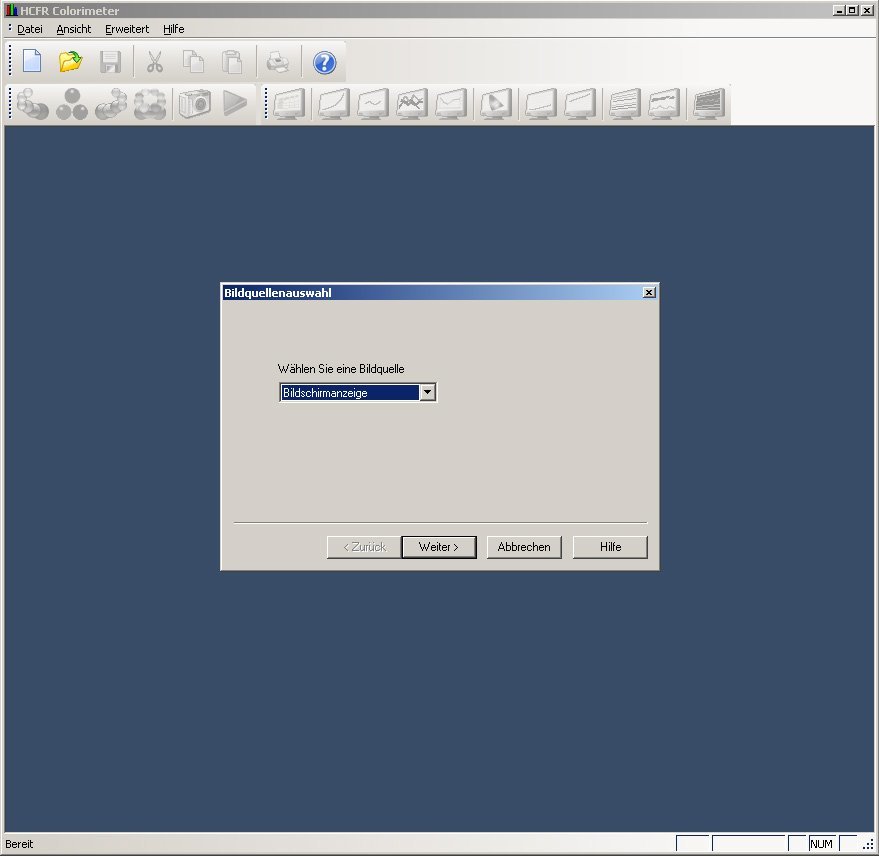Click the HCFR Colorimeter title bar icon
Viewport: 879px width, 856px height.
tap(11, 10)
